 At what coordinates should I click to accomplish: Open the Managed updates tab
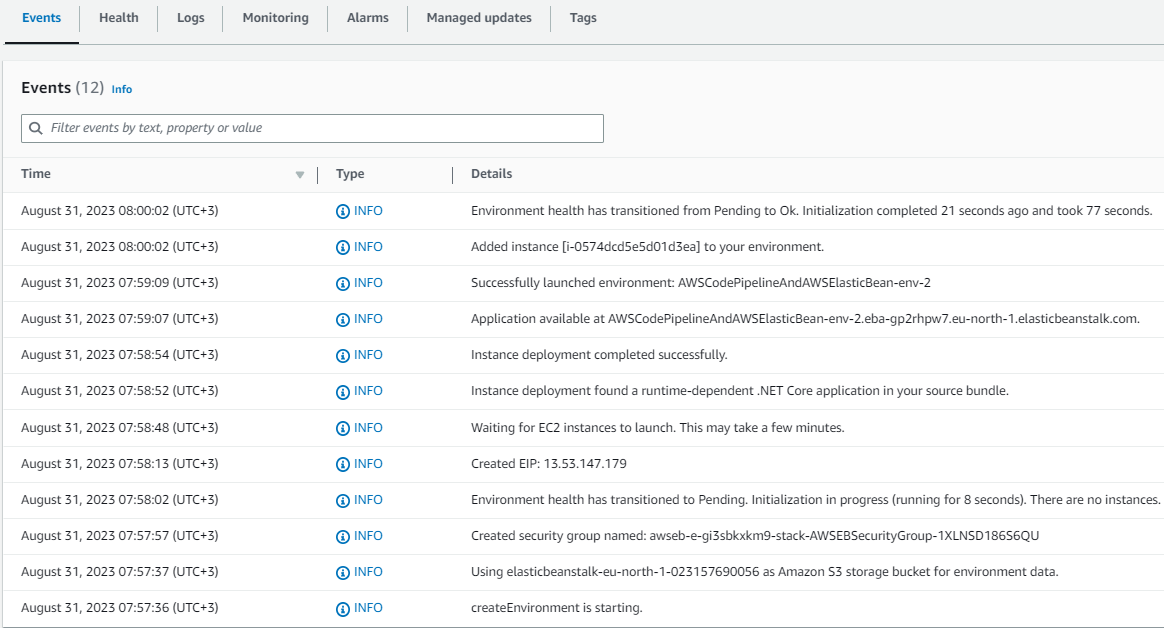(479, 17)
